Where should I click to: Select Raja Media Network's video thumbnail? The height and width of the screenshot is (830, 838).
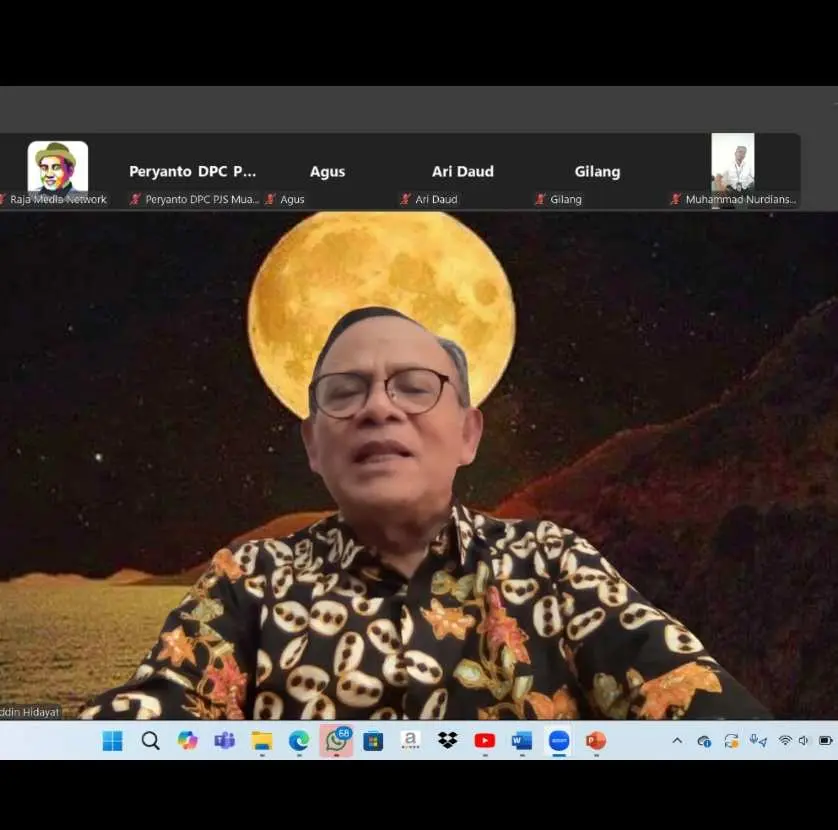click(57, 163)
